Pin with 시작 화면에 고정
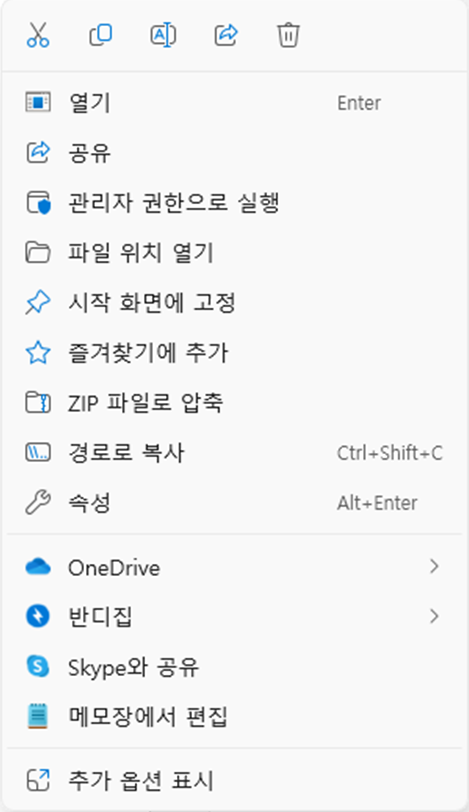 pyautogui.click(x=234, y=302)
